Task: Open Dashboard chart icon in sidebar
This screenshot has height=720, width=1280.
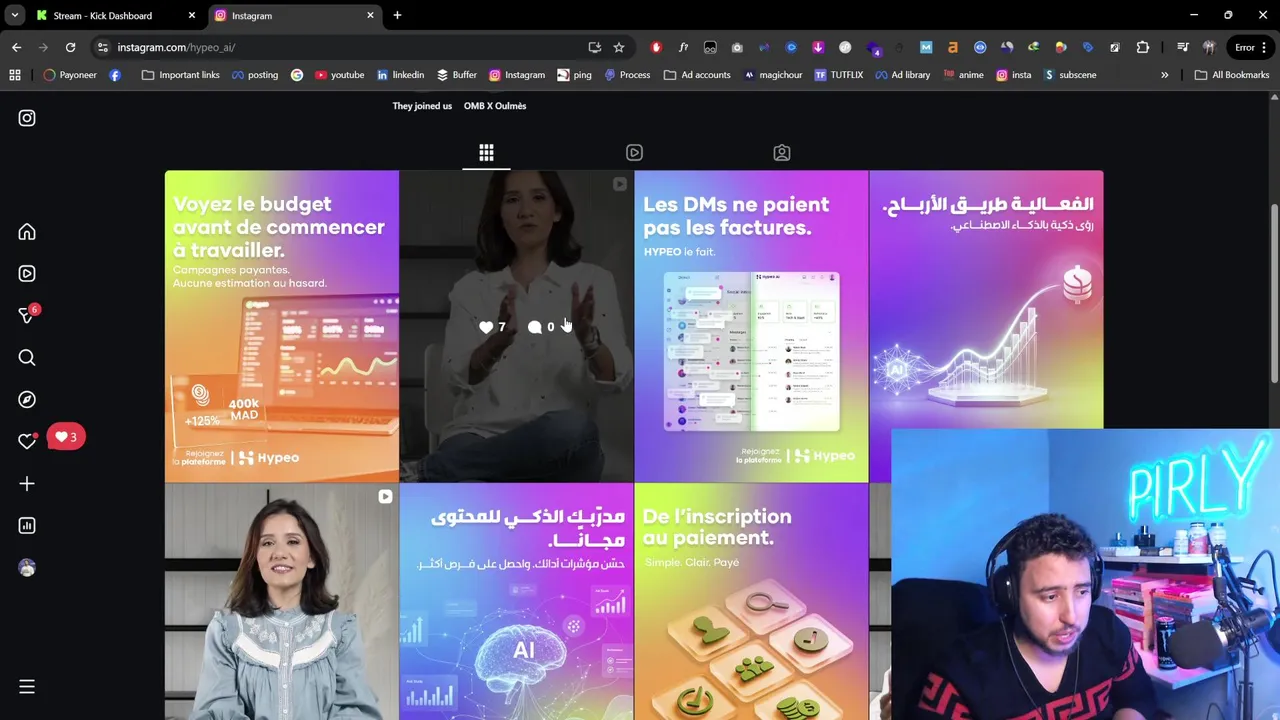Action: tap(27, 526)
